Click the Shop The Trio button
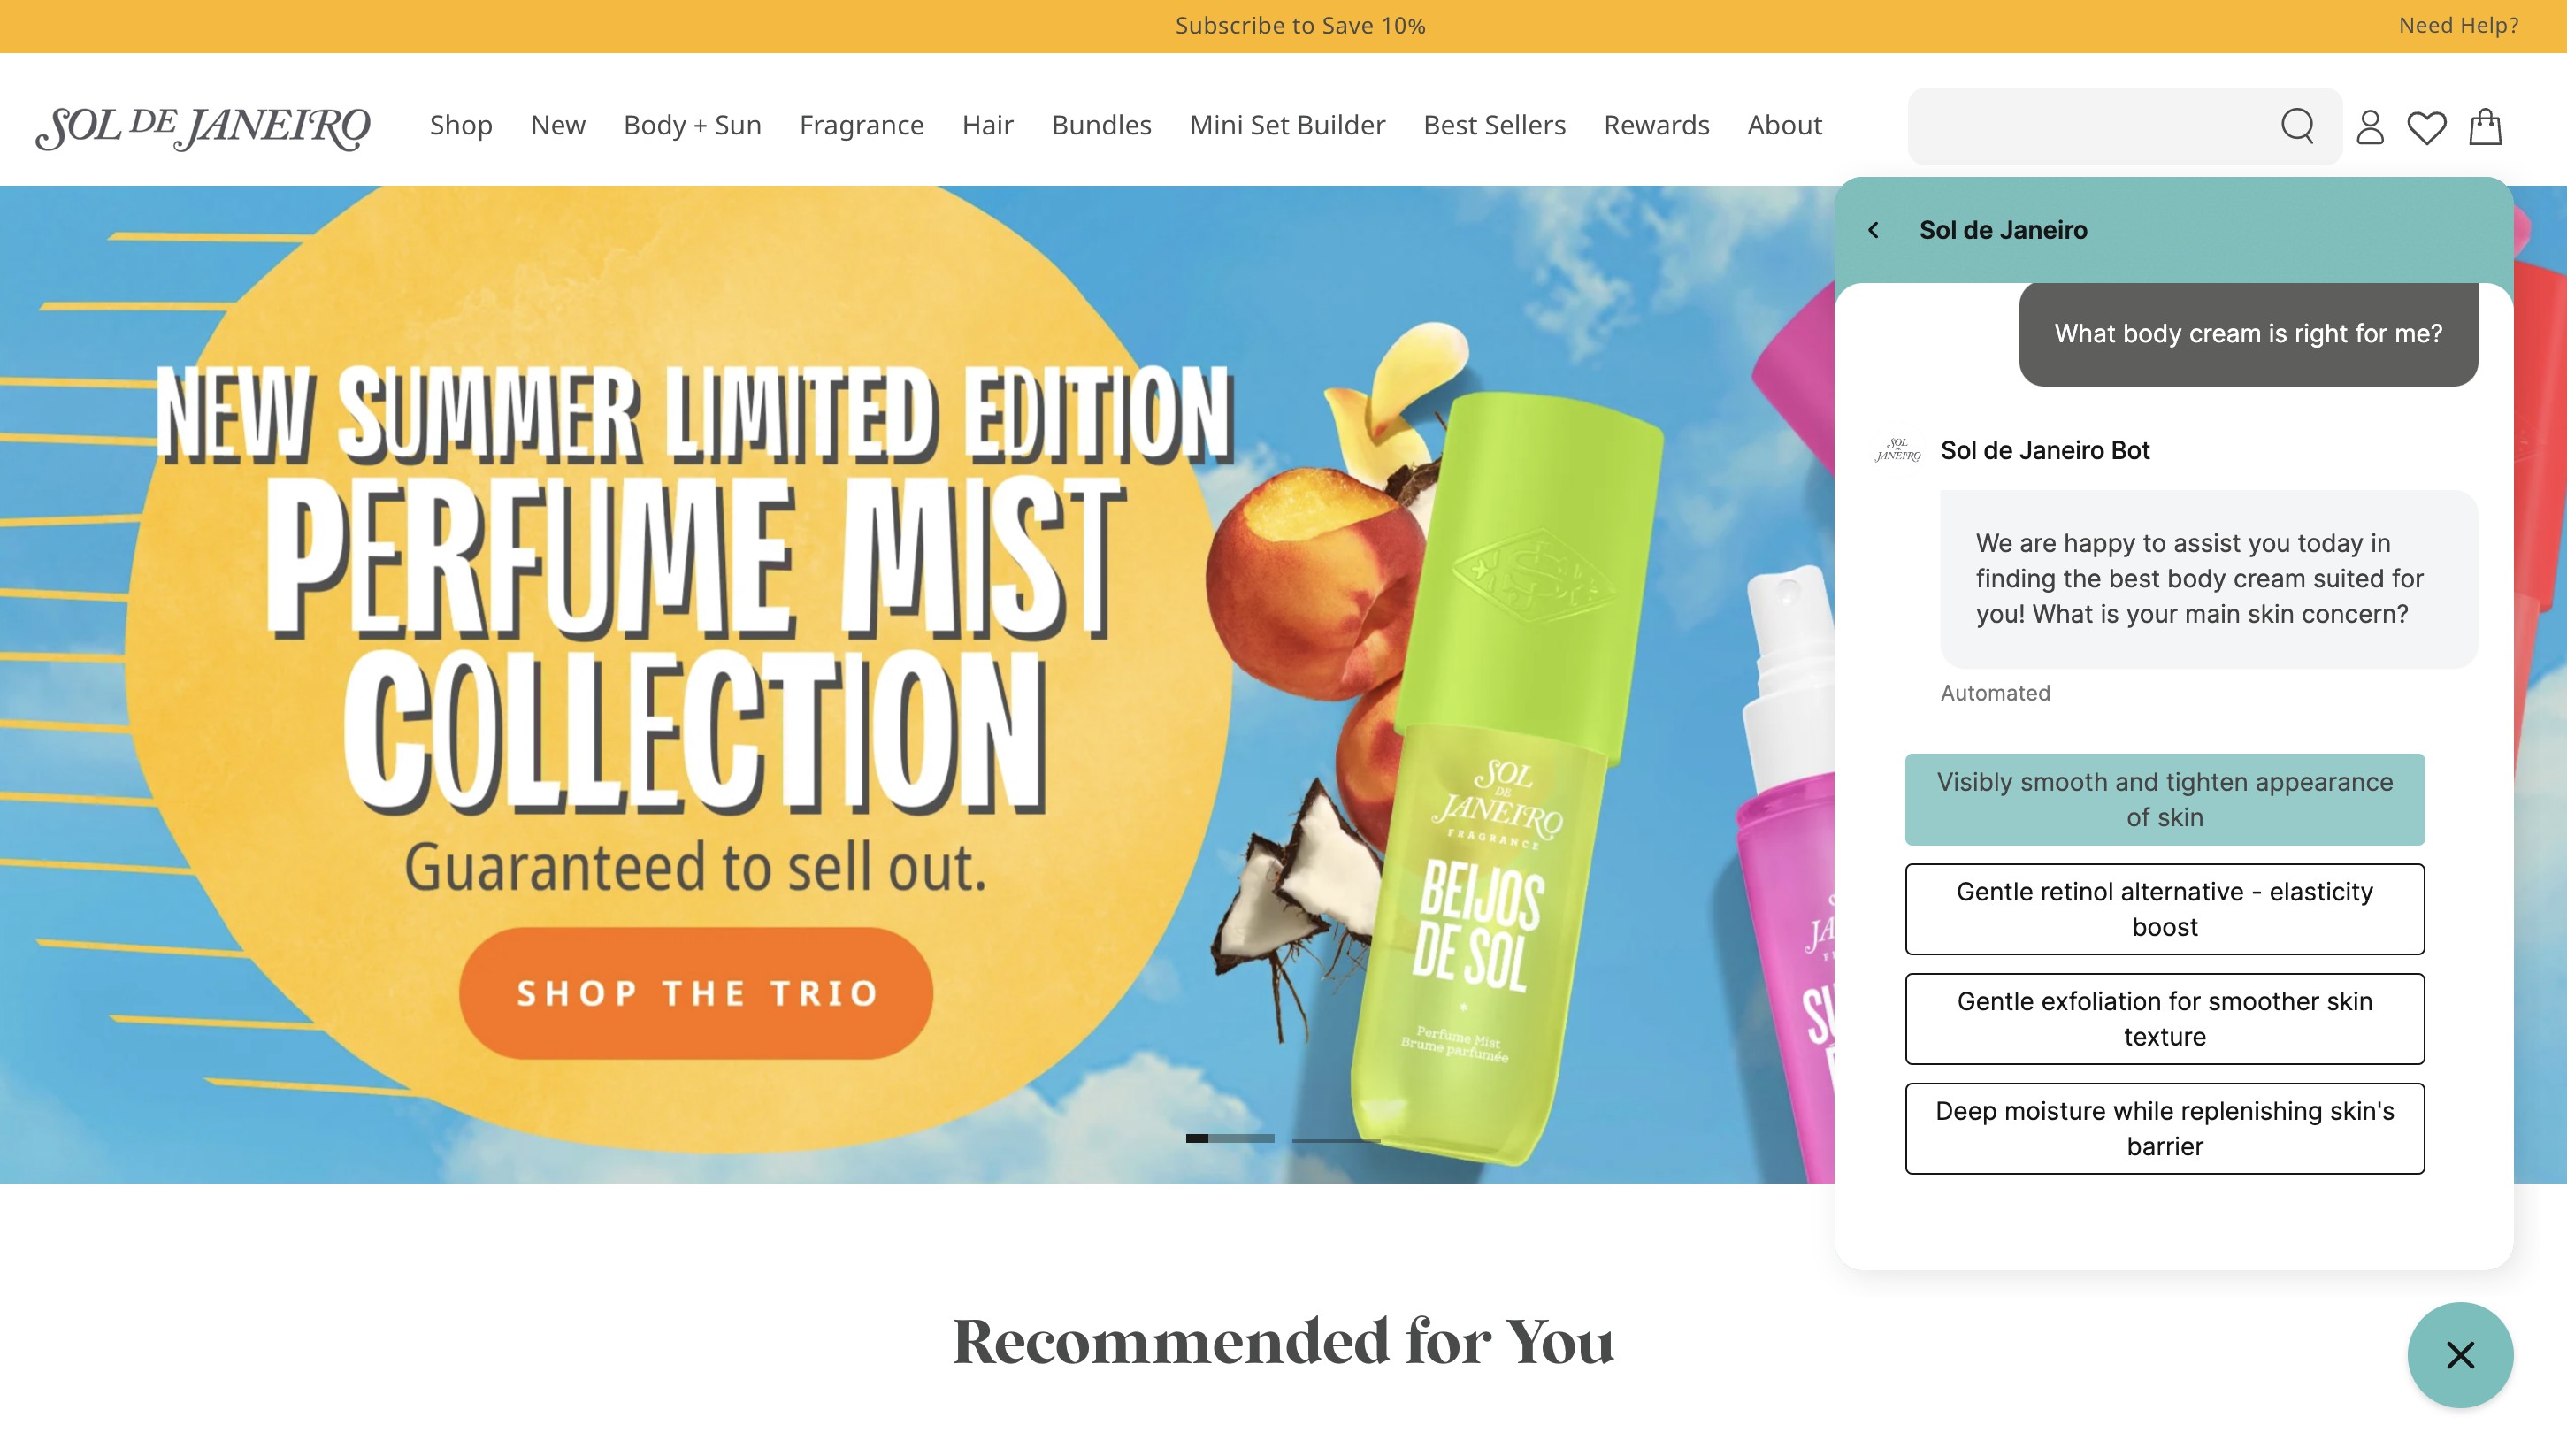 pyautogui.click(x=696, y=993)
